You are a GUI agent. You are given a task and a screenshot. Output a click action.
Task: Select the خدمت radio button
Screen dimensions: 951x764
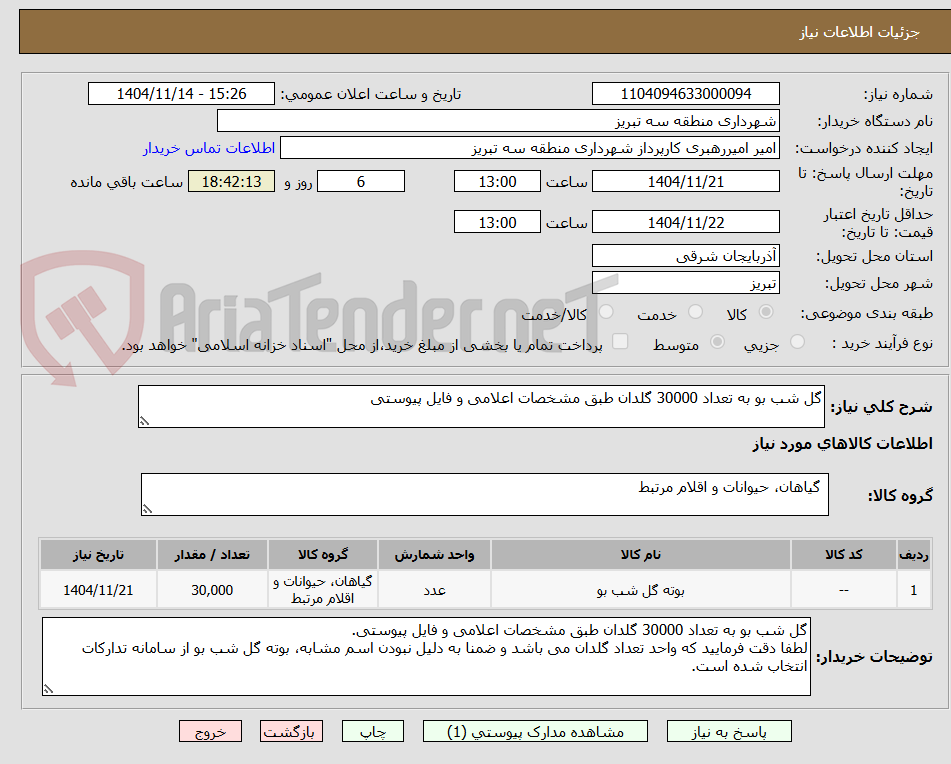pyautogui.click(x=695, y=312)
